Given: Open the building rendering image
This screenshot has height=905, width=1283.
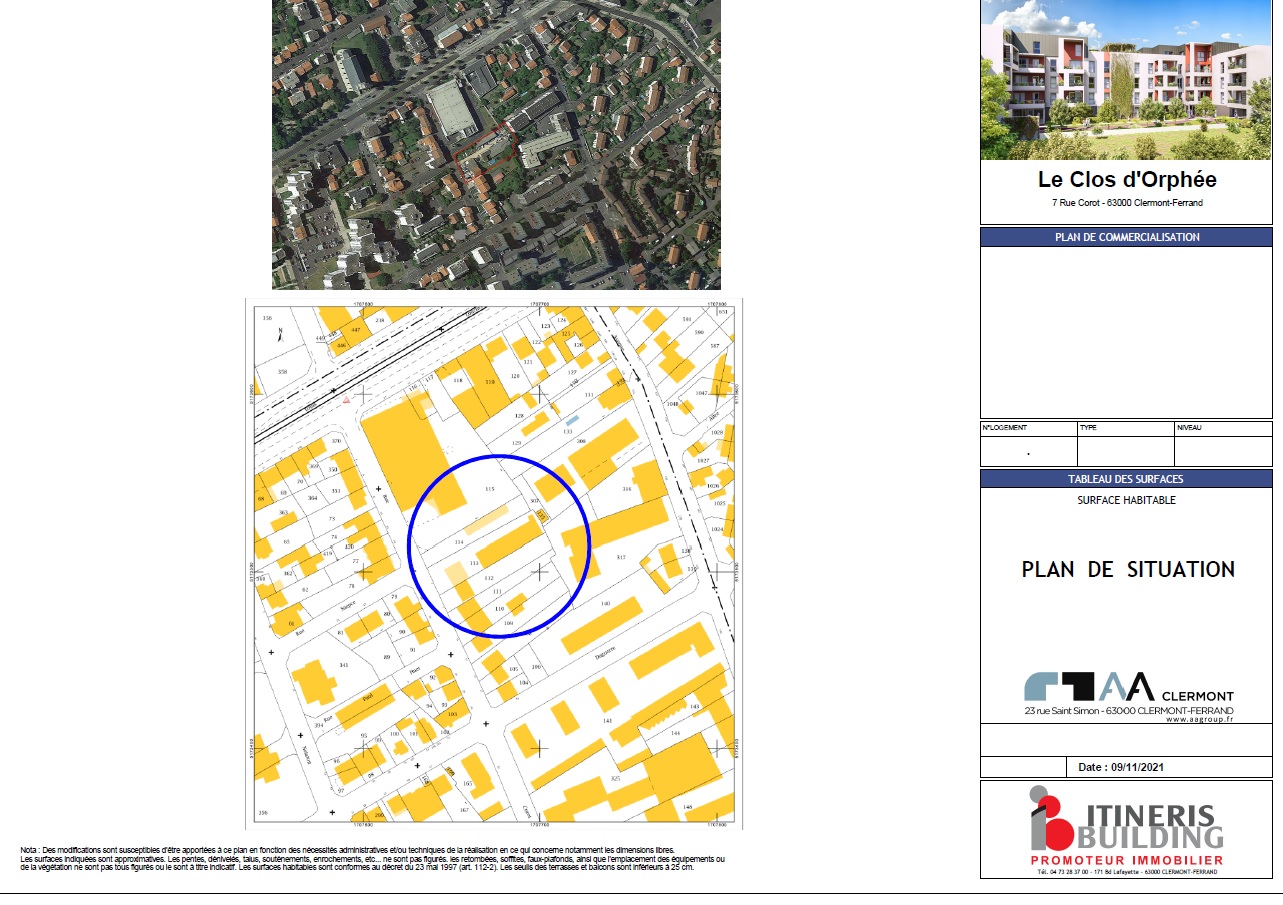Looking at the screenshot, I should click(x=1126, y=80).
